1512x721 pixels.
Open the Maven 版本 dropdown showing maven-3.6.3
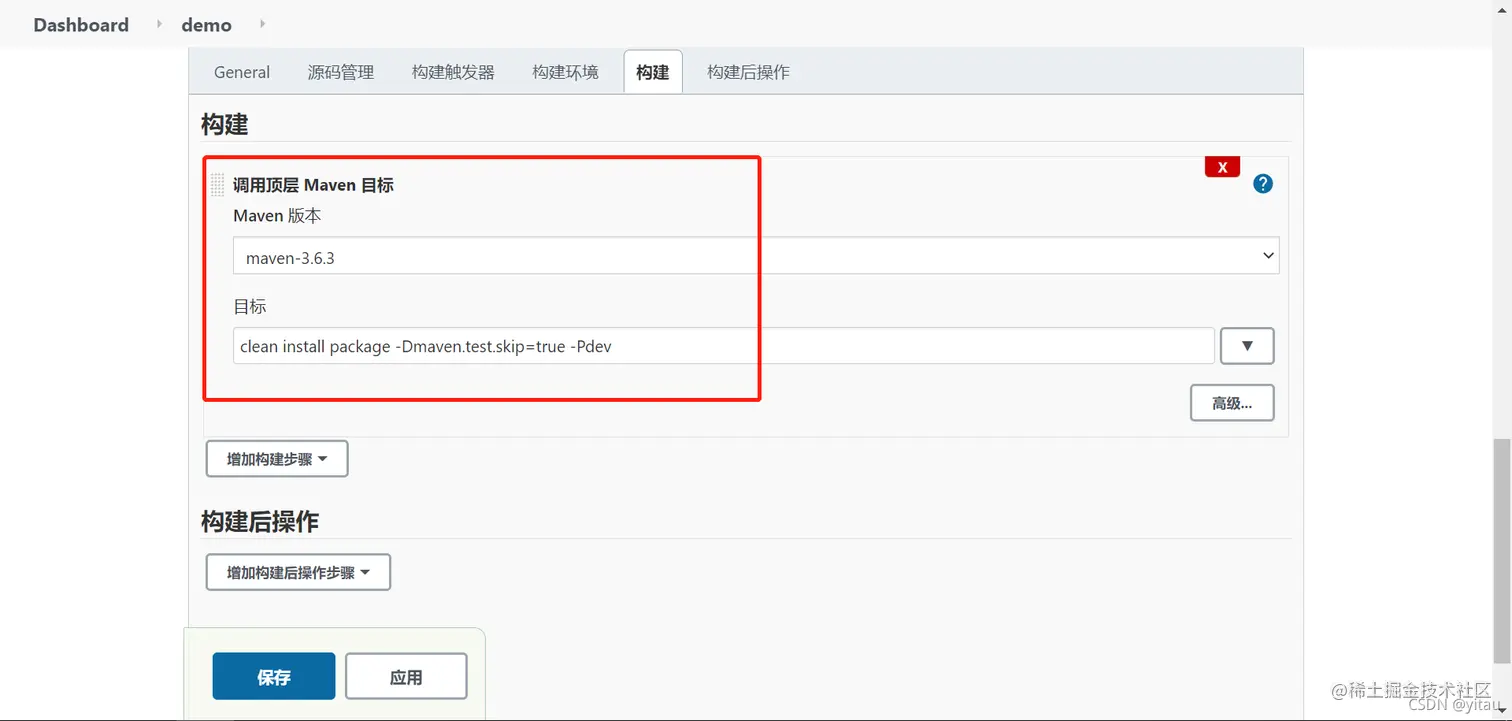tap(756, 256)
